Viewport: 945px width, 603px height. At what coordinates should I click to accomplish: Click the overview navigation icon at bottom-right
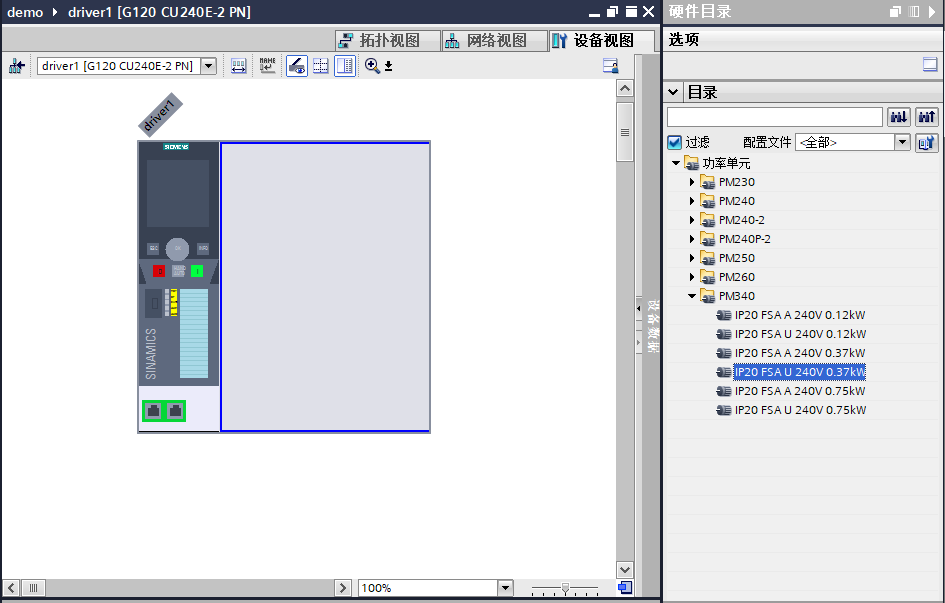(625, 587)
